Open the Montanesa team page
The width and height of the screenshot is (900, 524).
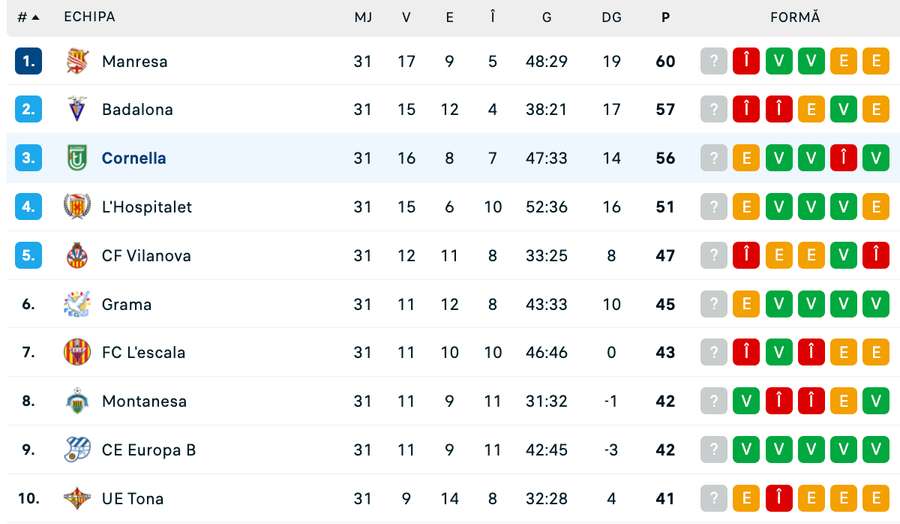[x=144, y=401]
